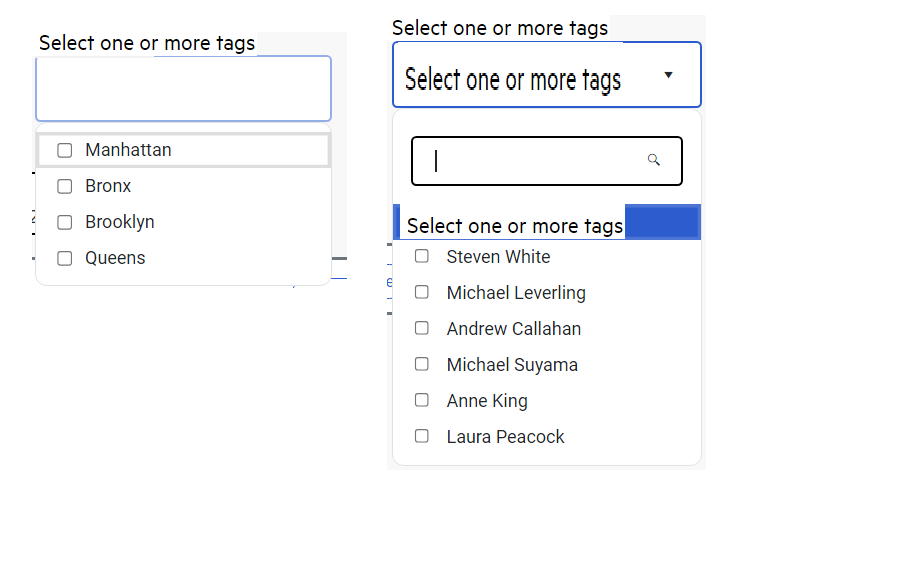This screenshot has width=922, height=580.
Task: Toggle the Michael Leverling checkbox
Action: 422,292
